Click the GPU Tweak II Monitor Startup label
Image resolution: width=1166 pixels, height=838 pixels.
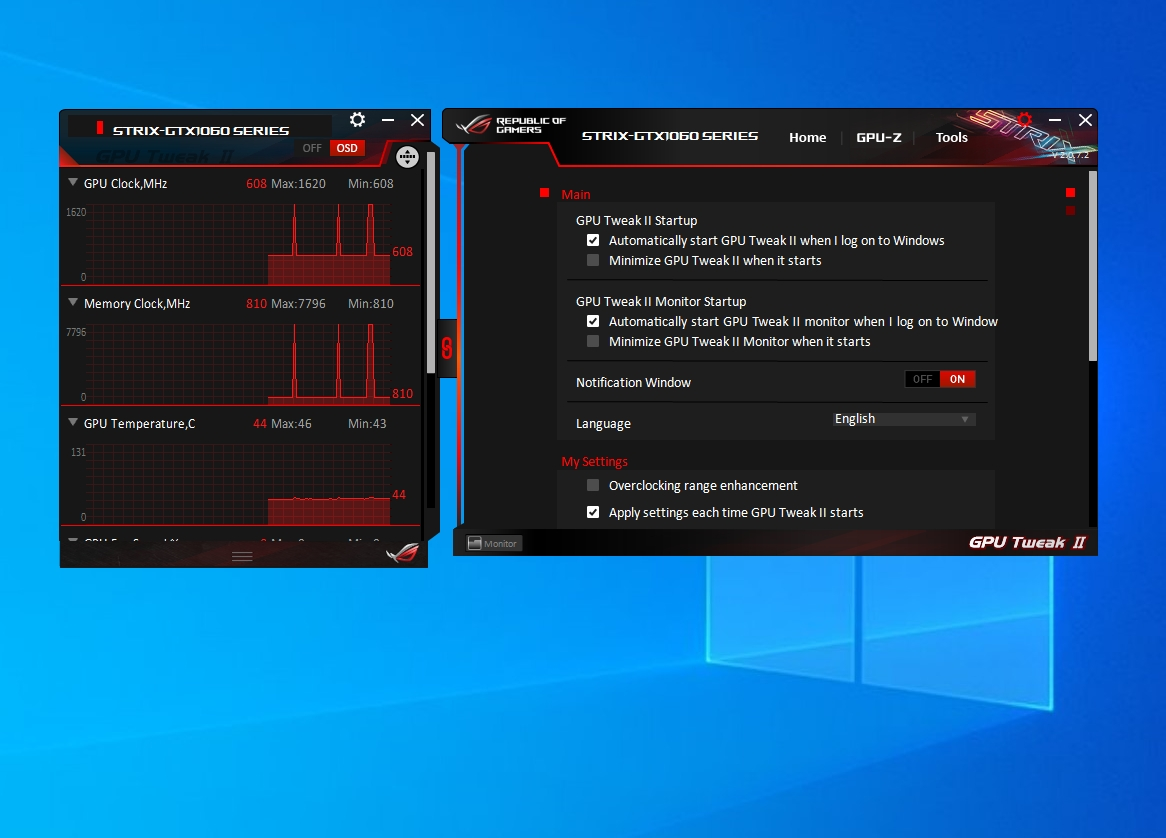661,301
